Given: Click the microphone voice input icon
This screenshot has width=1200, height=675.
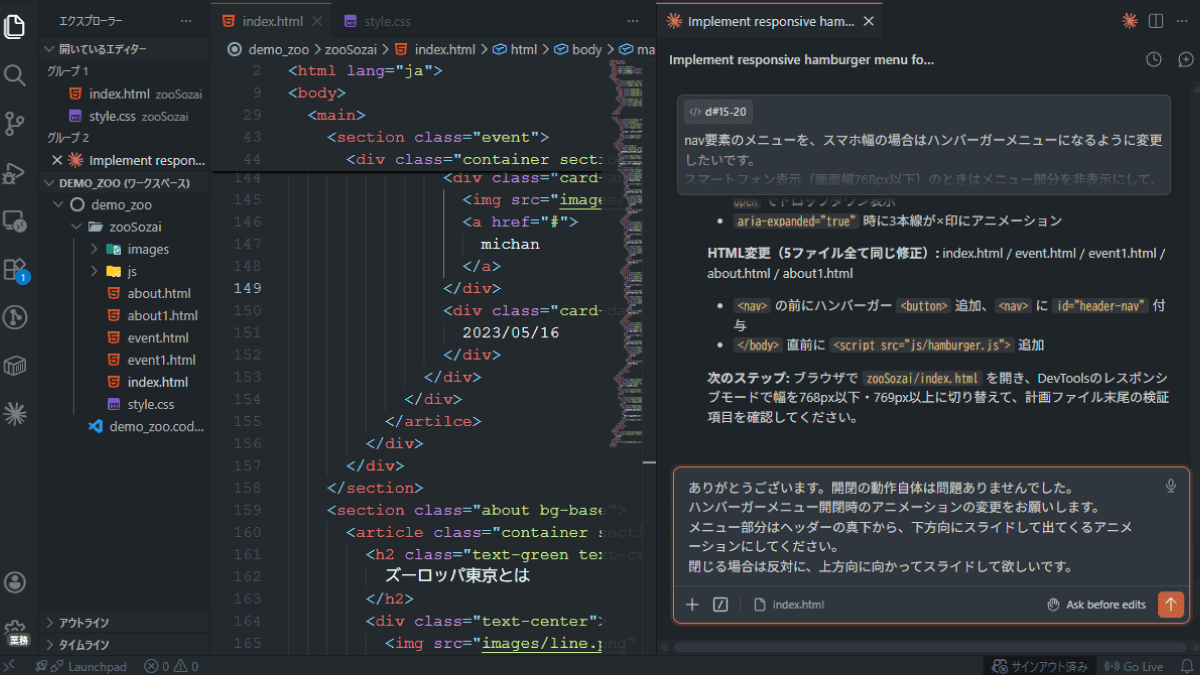Looking at the screenshot, I should [1171, 486].
